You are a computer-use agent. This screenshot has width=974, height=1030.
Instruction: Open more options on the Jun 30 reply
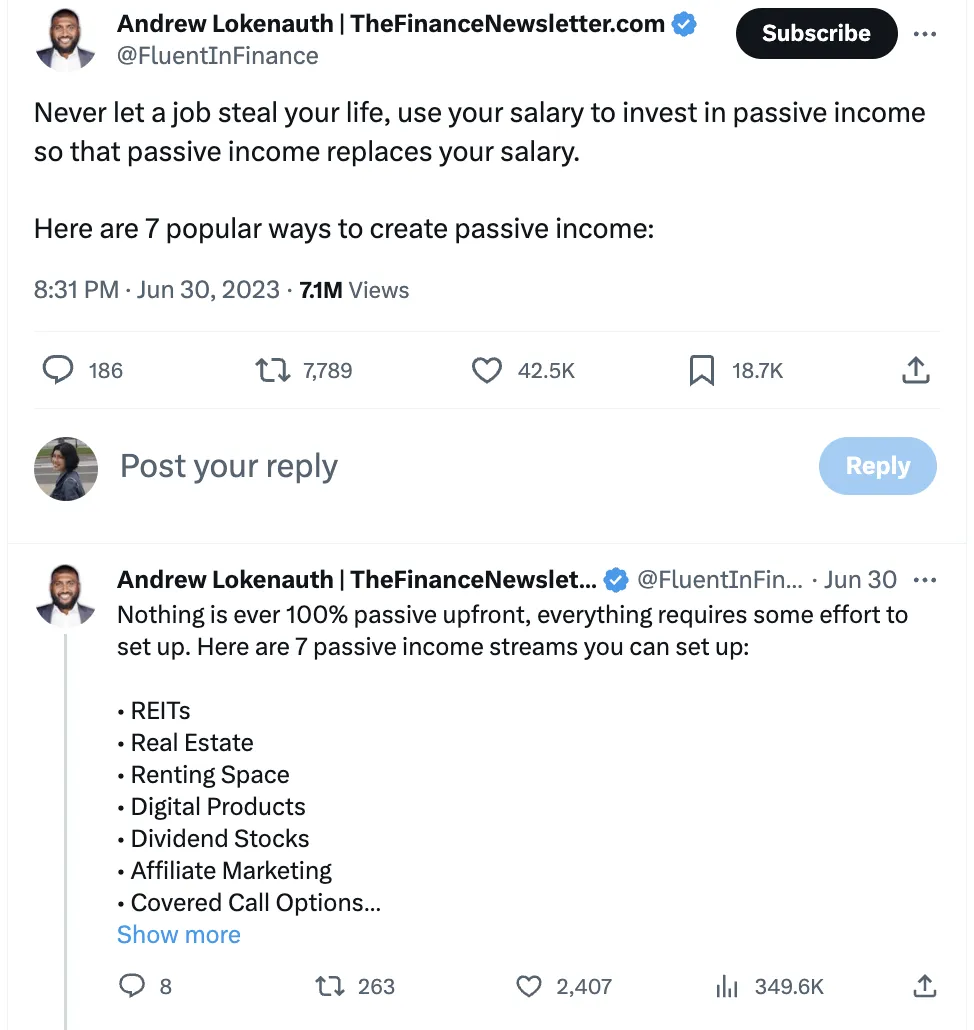(925, 579)
